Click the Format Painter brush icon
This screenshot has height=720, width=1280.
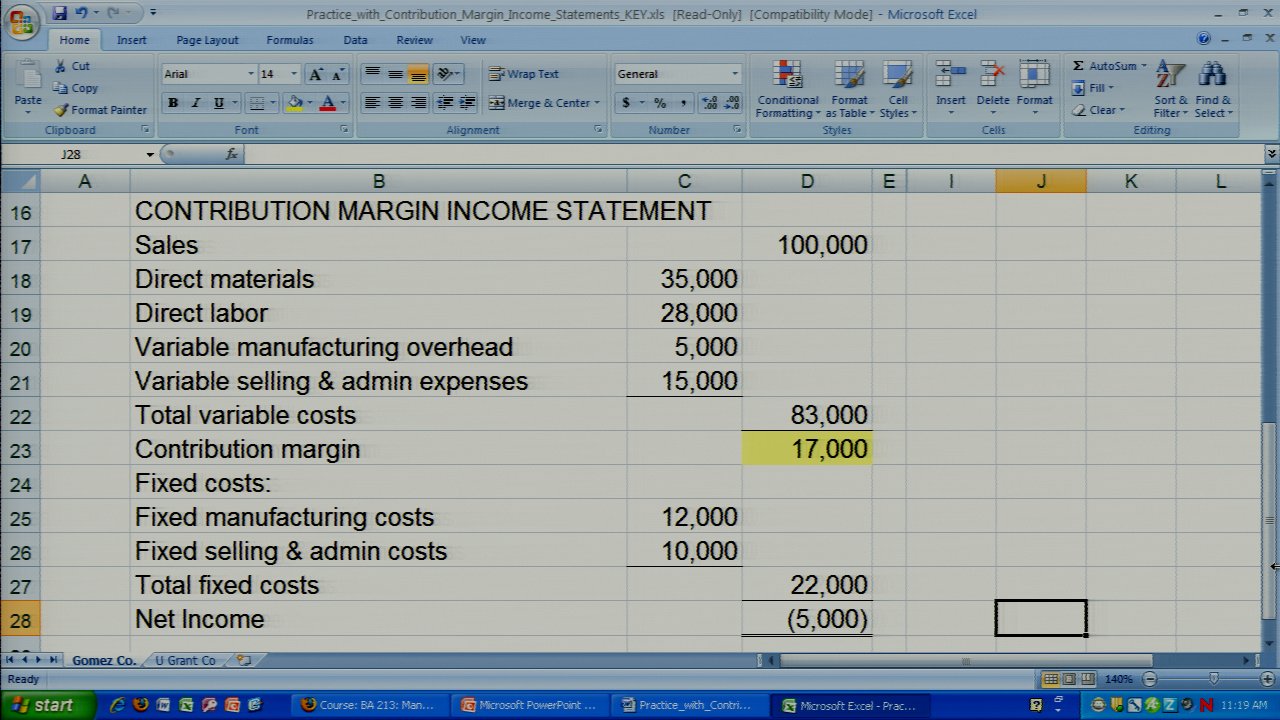click(61, 110)
